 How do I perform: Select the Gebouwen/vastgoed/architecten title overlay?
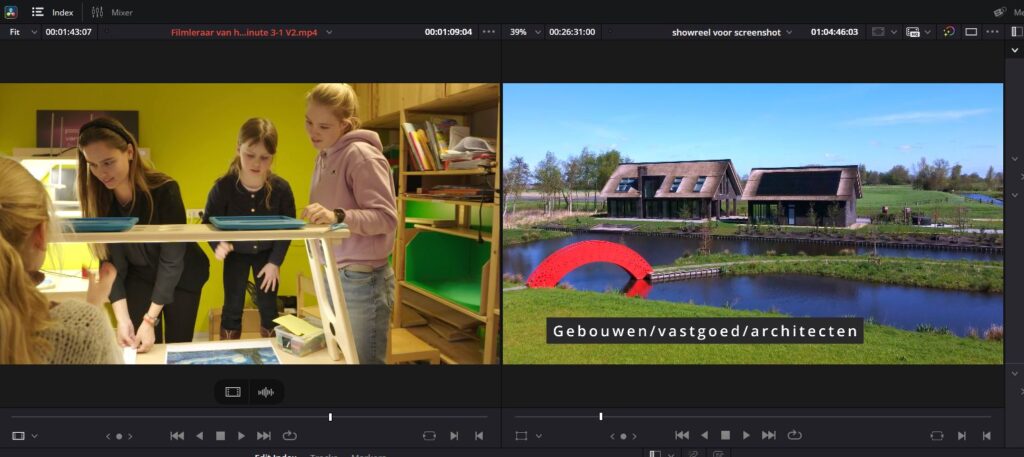(705, 330)
